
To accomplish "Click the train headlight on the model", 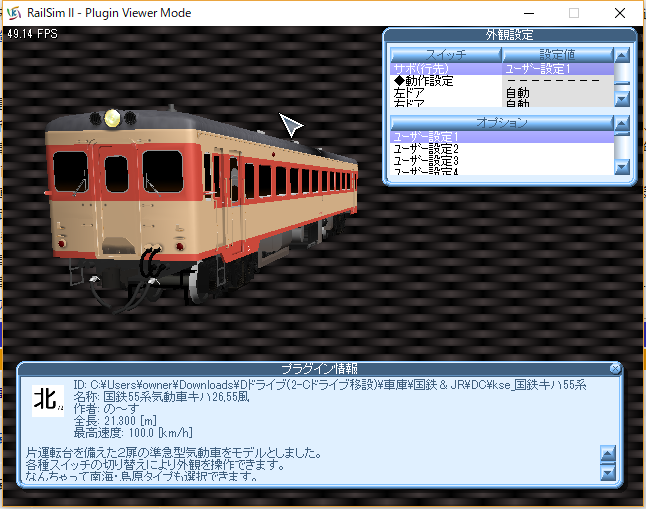I will [112, 118].
